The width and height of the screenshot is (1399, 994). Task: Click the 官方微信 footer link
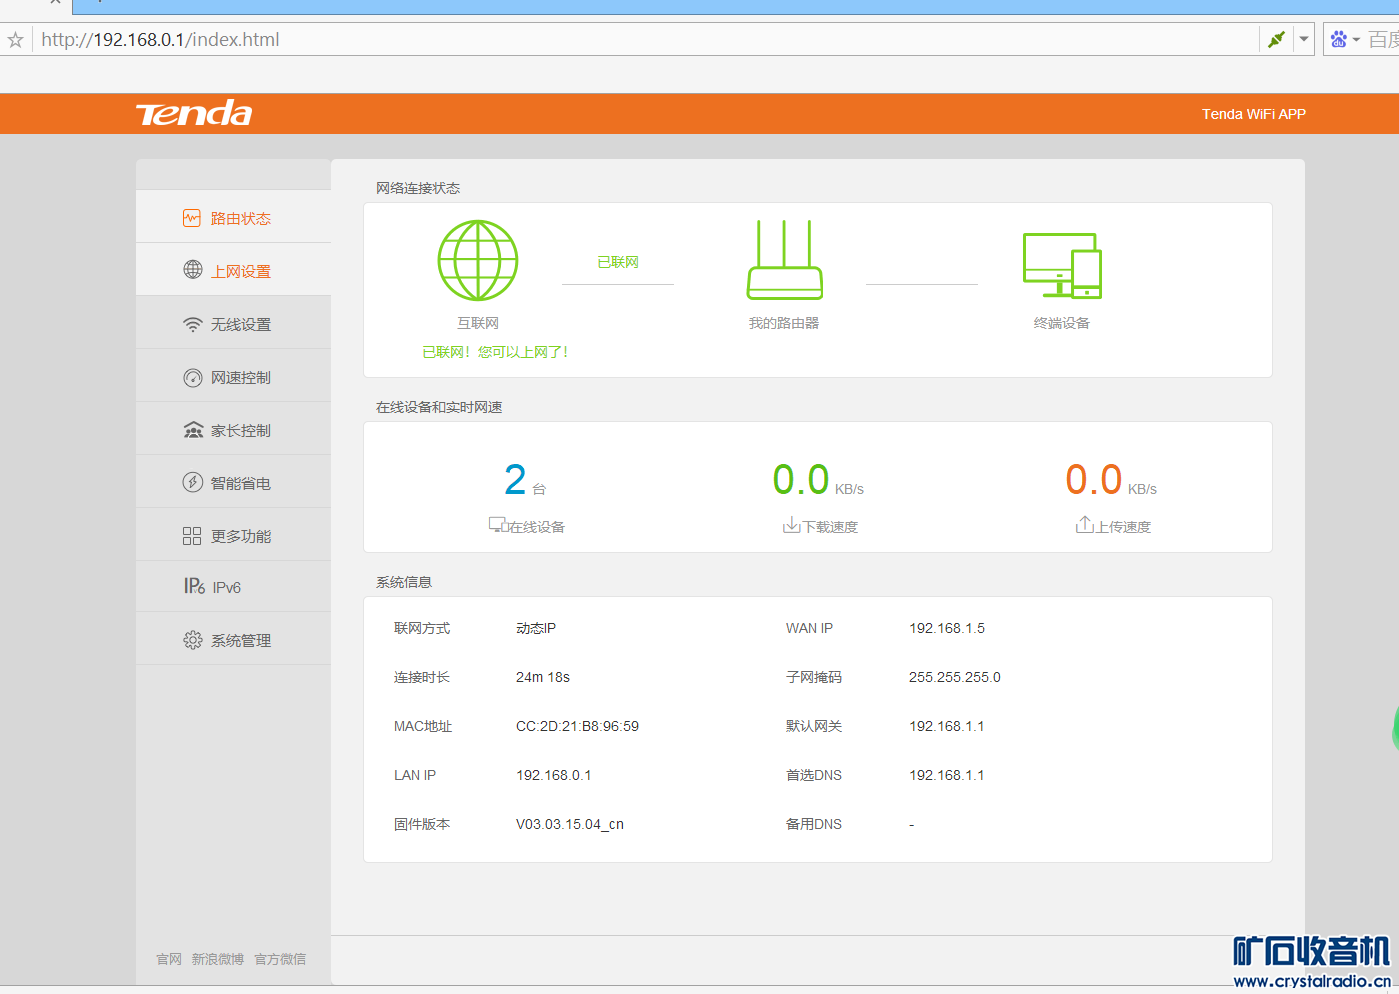click(280, 959)
